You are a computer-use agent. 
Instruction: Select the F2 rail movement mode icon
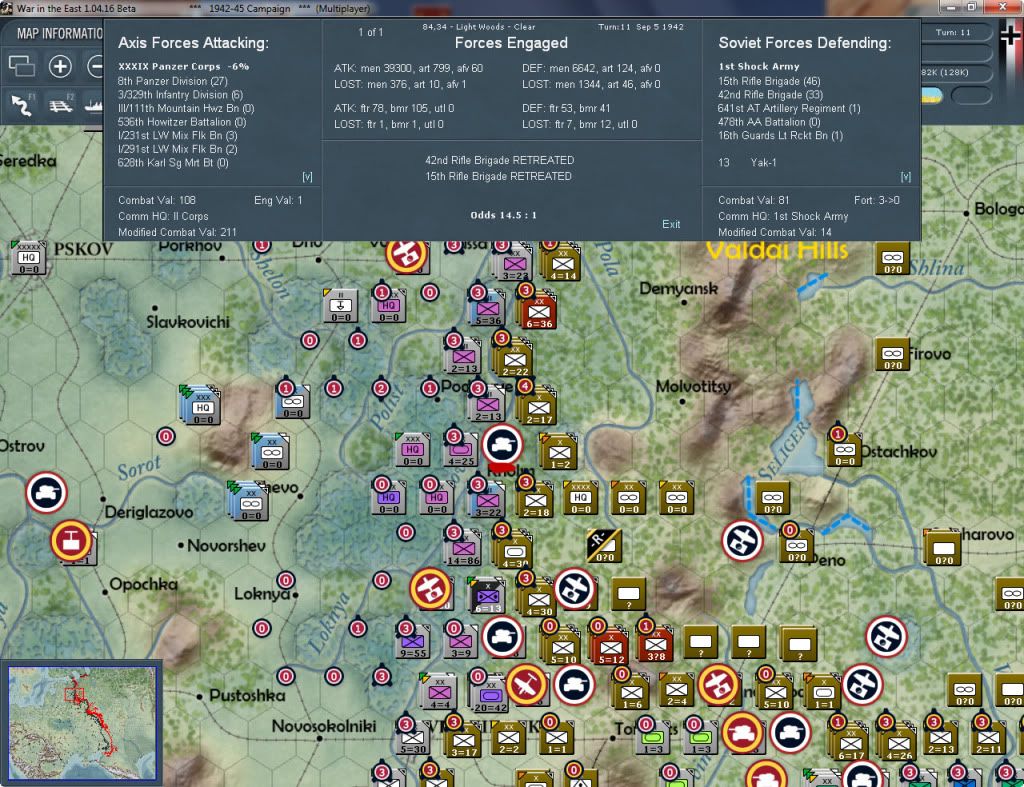[61, 104]
